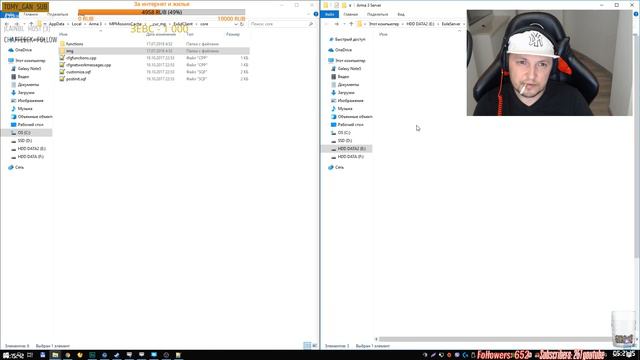Open Сеть in left window's navigation pane
The width and height of the screenshot is (640, 360).
click(19, 167)
